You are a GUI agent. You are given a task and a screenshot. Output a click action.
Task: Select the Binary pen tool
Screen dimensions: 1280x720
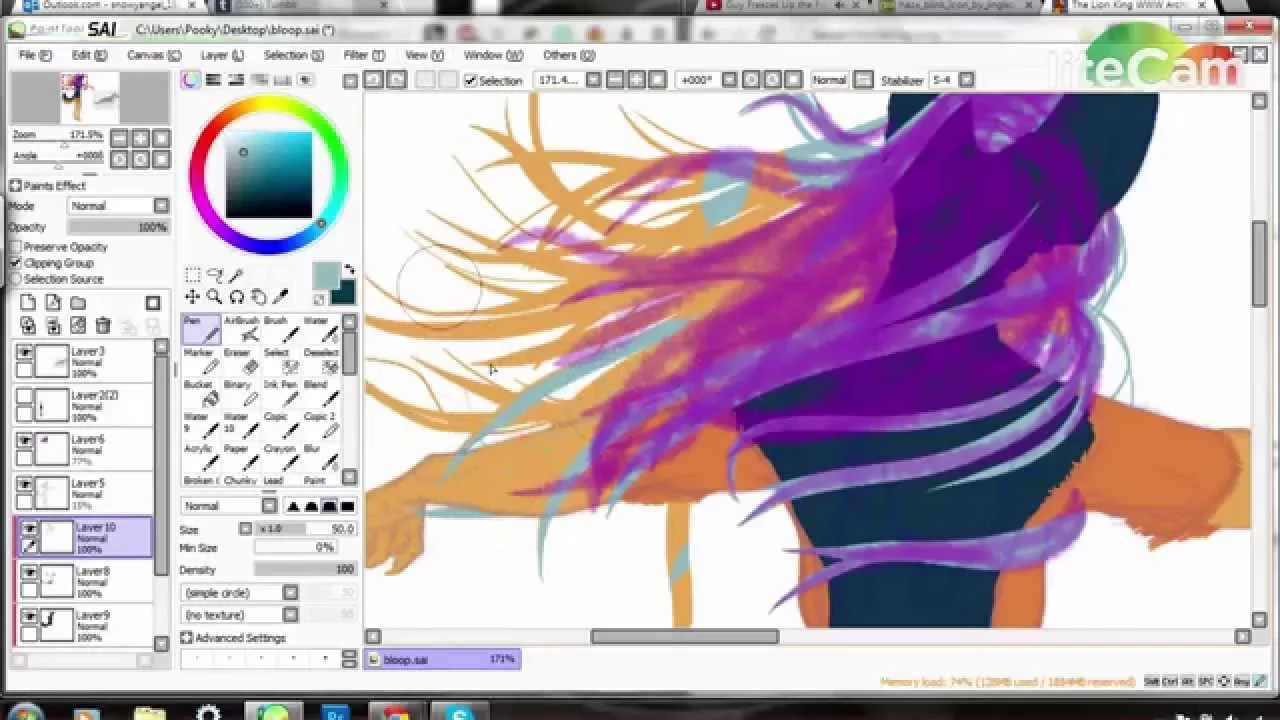coord(241,394)
